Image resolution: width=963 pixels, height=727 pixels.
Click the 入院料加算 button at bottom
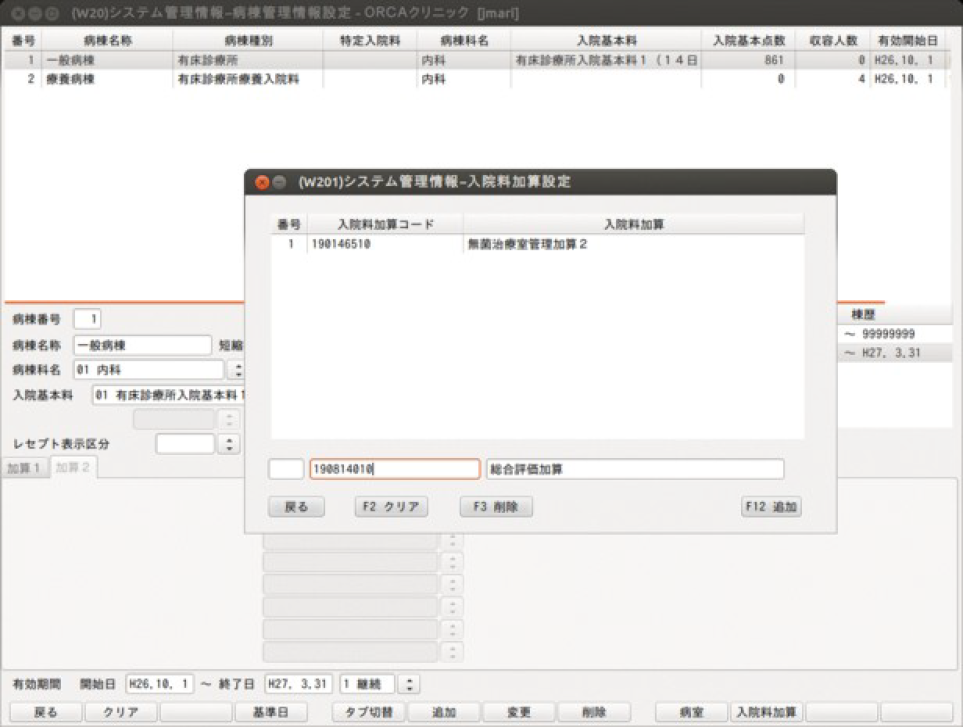[765, 713]
